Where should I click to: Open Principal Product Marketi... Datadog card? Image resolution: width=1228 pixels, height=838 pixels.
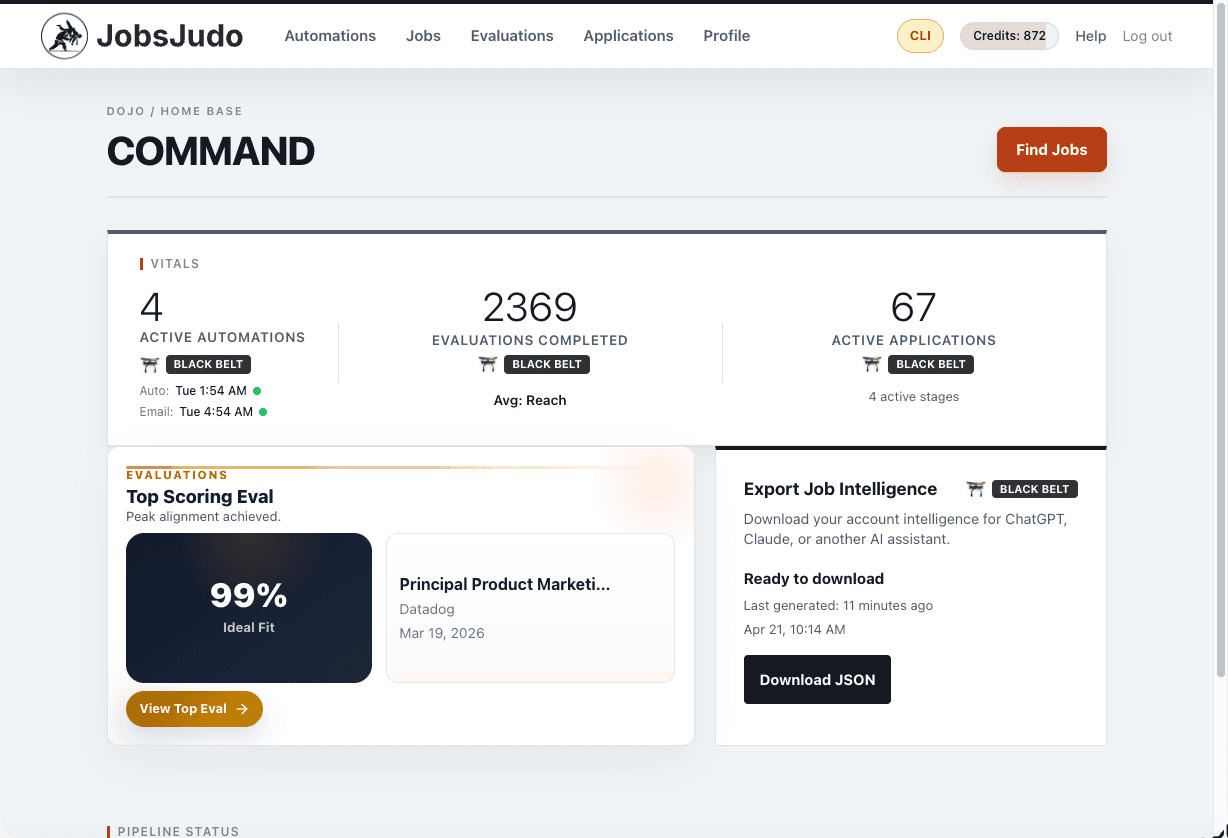(x=530, y=608)
